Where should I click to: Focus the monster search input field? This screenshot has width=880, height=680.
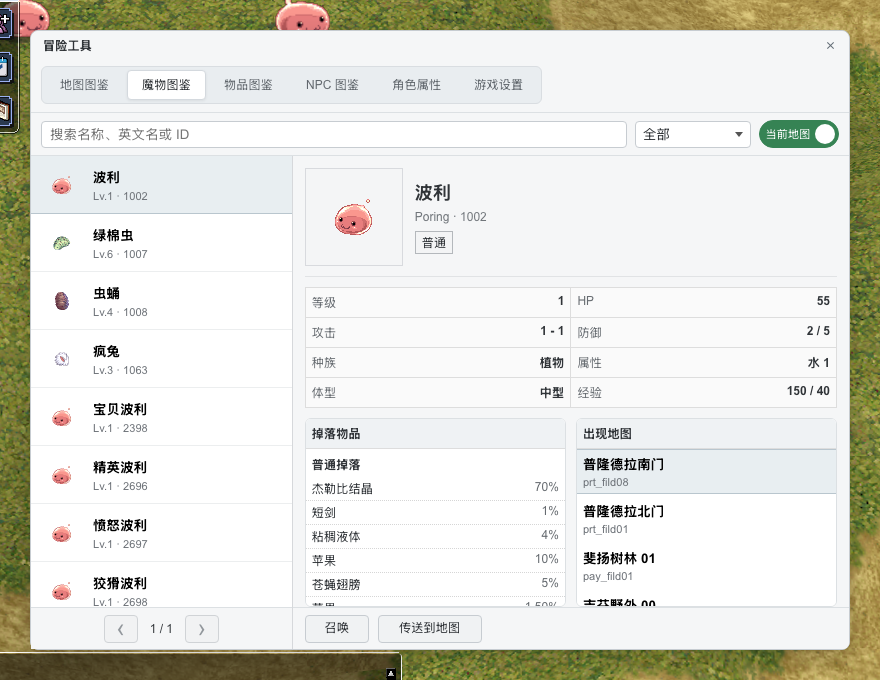(x=334, y=135)
